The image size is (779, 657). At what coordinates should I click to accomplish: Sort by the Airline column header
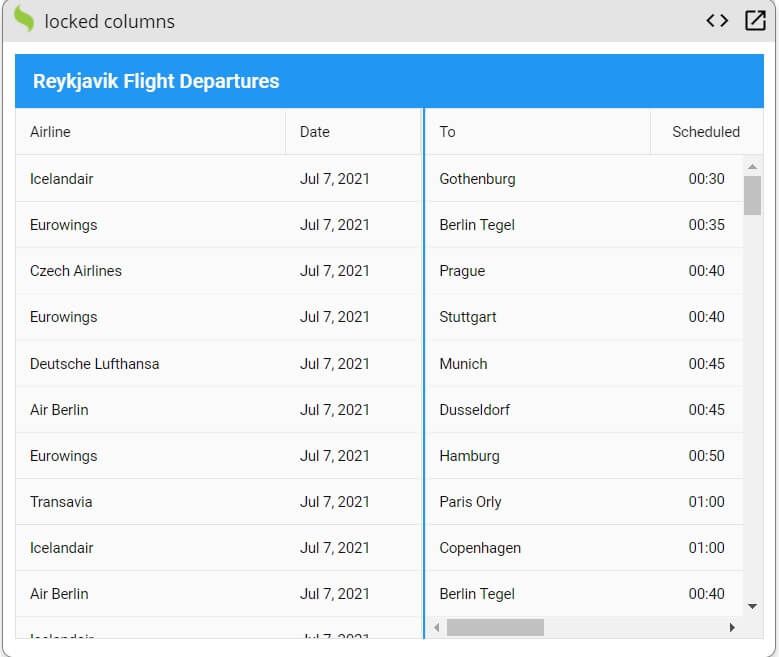(151, 132)
